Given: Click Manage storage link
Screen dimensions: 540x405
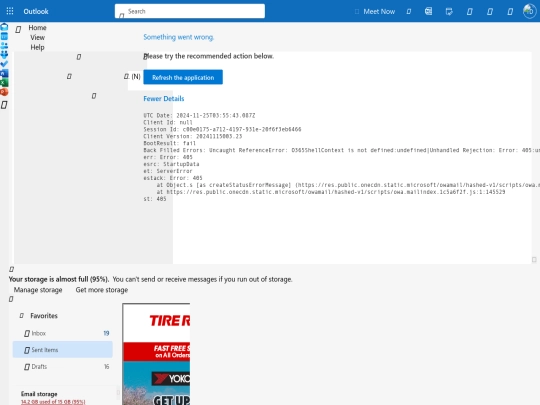Looking at the screenshot, I should [x=38, y=290].
